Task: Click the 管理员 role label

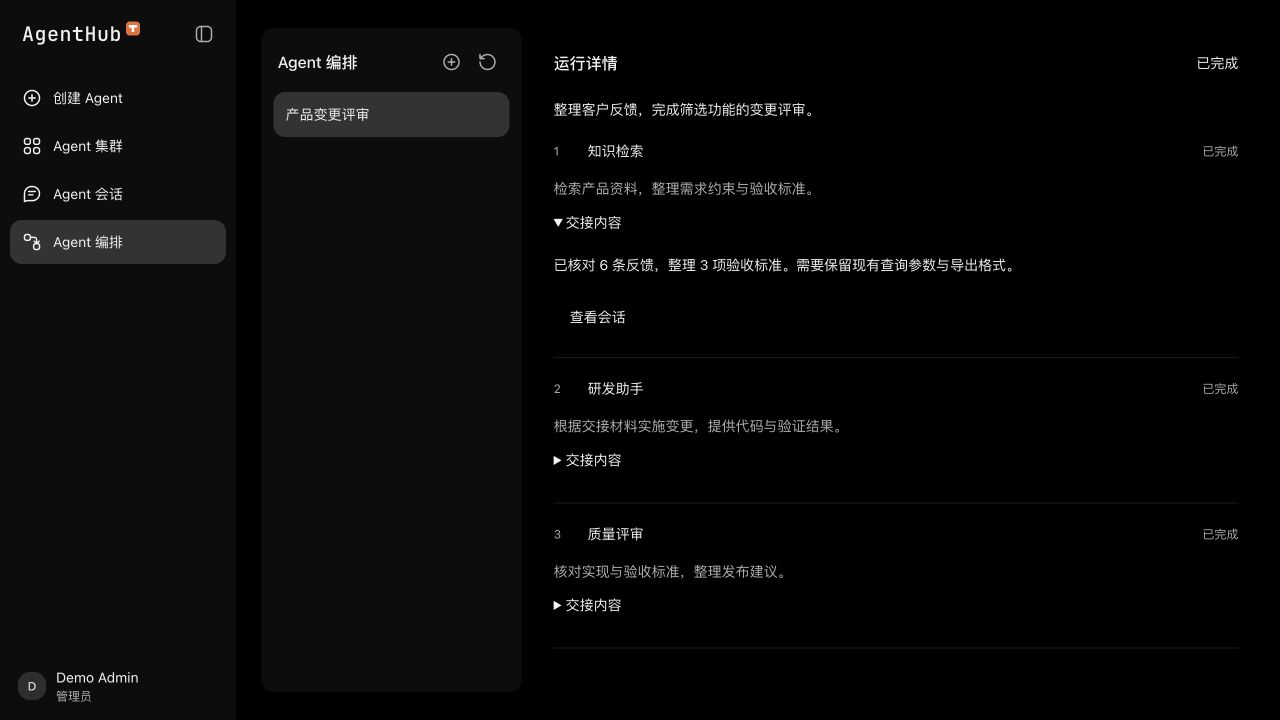Action: tap(74, 696)
